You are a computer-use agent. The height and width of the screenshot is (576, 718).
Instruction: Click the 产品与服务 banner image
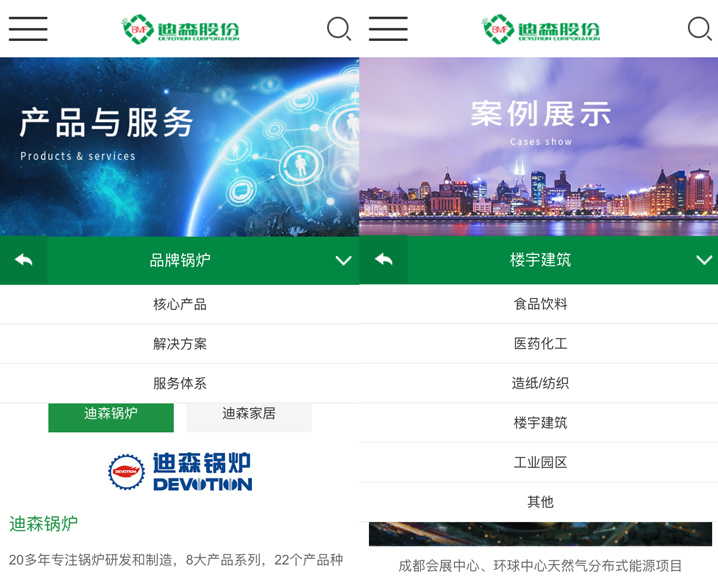180,147
